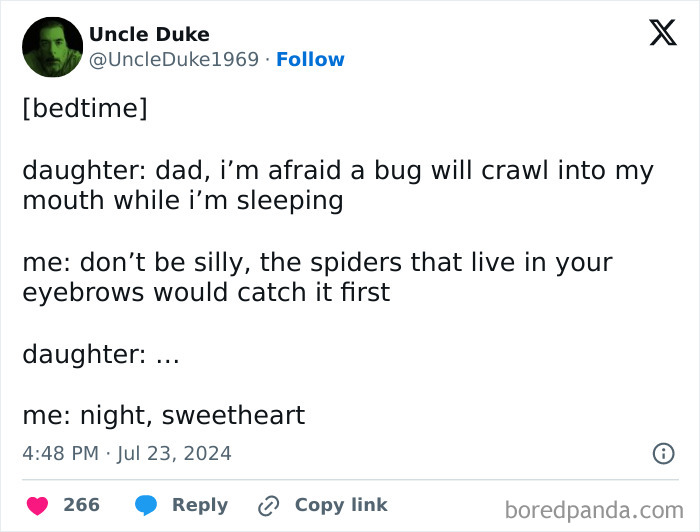700x532 pixels.
Task: Click the chain icon beside Copy link
Action: coord(267,505)
